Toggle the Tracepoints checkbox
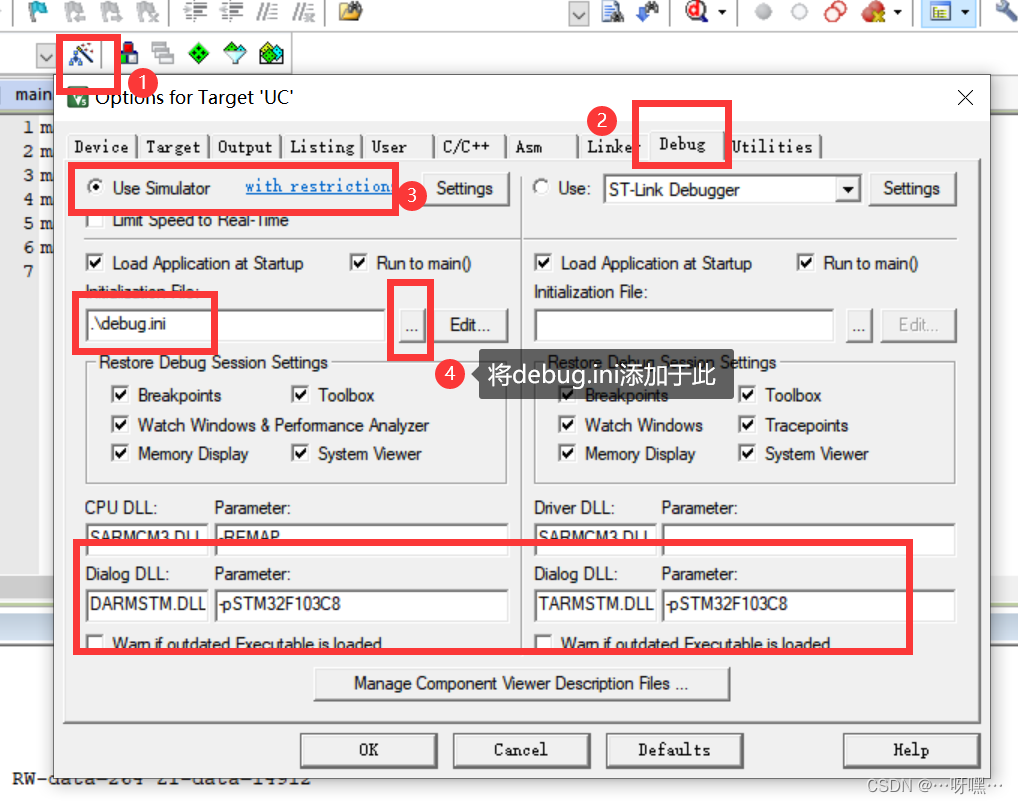The height and width of the screenshot is (804, 1018). click(x=747, y=425)
